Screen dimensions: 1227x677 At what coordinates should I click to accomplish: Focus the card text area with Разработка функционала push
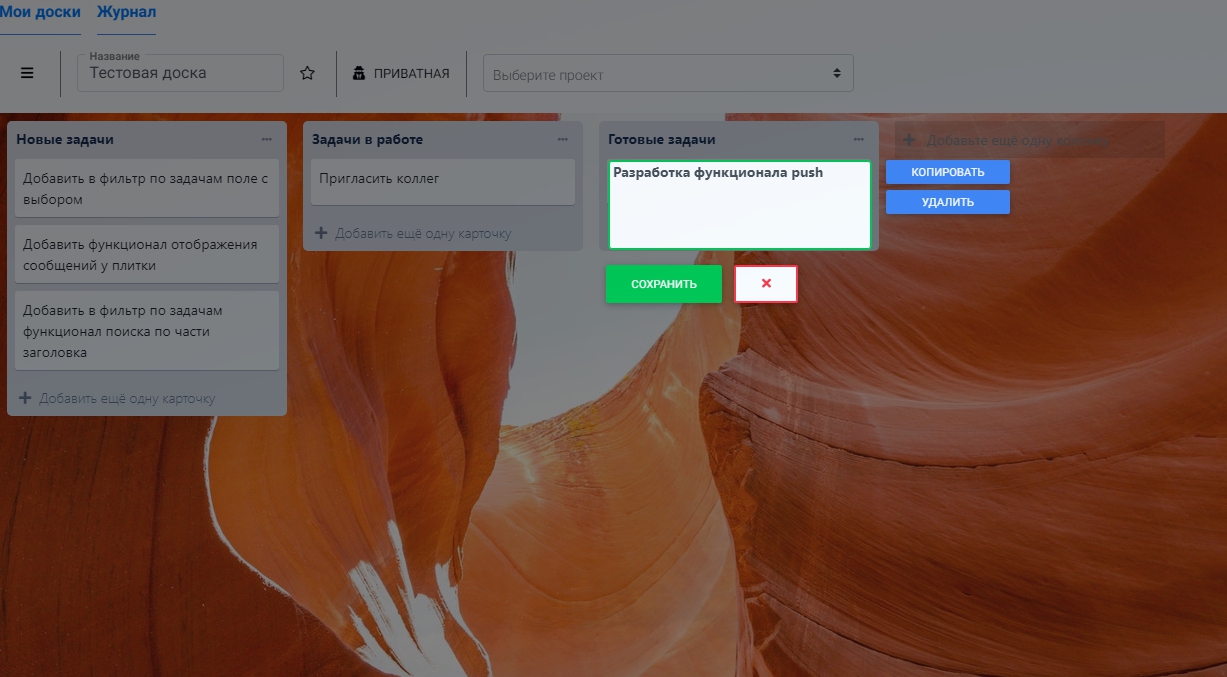740,205
